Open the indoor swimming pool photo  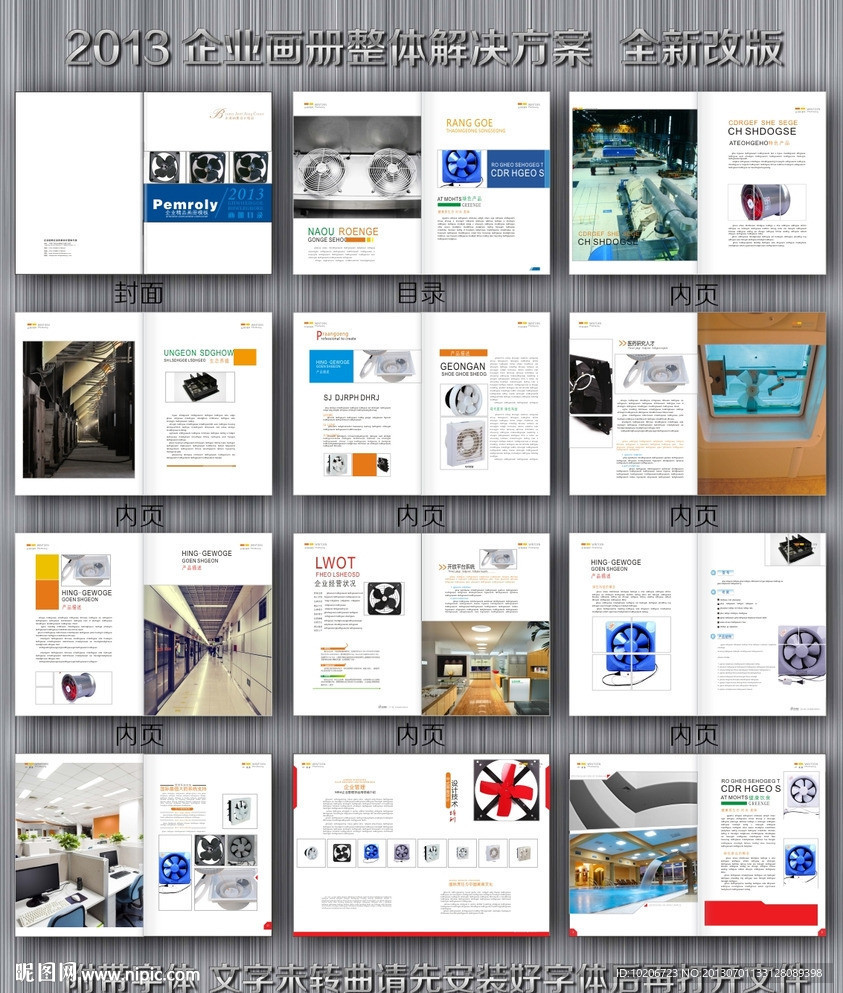coord(633,873)
